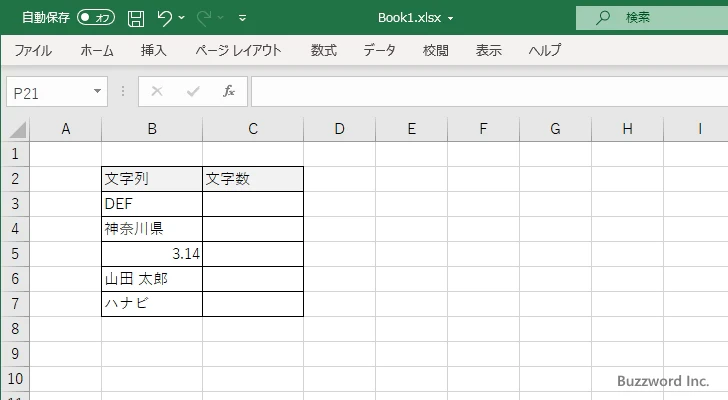Click the Undo arrow icon
Viewport: 728px width, 400px height.
(x=164, y=18)
